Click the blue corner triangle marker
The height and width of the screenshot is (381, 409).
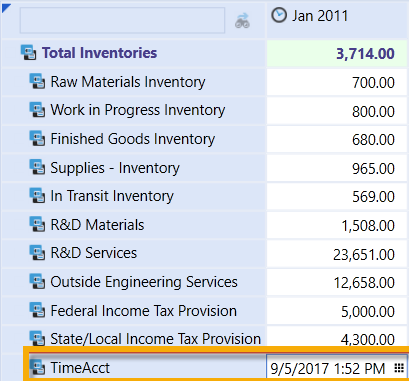click(x=6, y=8)
